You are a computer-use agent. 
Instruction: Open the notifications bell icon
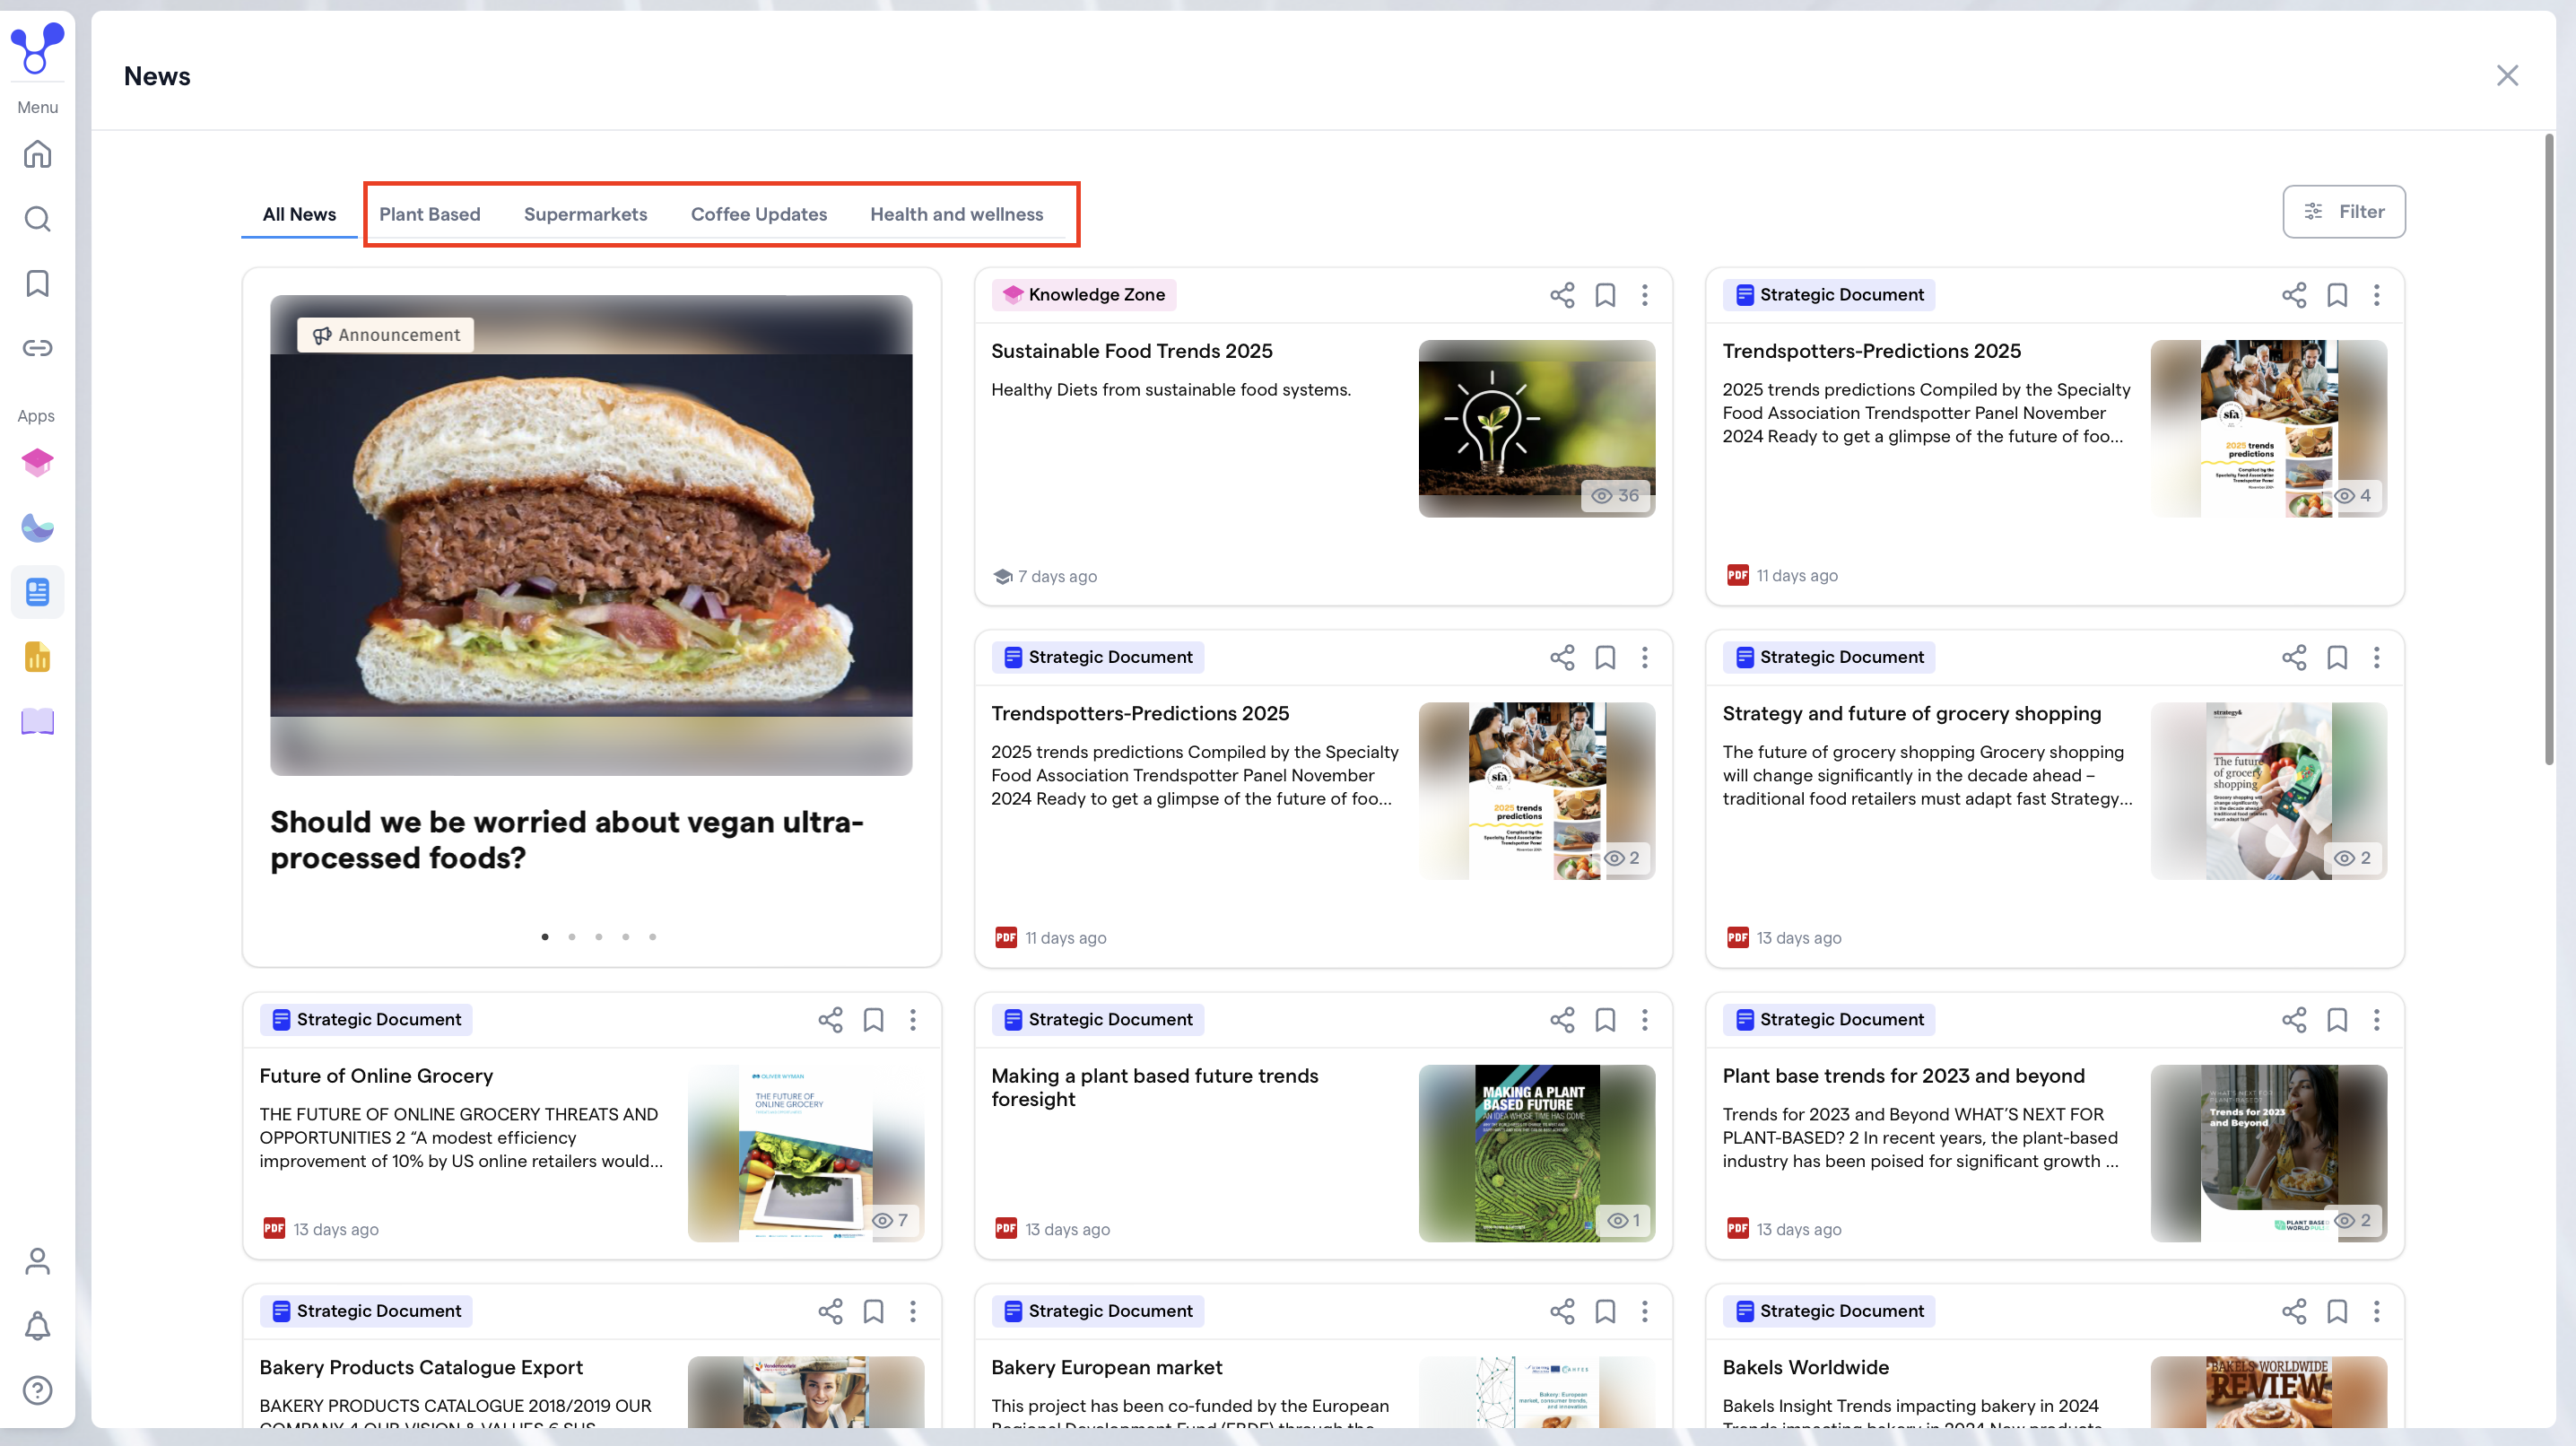tap(37, 1326)
